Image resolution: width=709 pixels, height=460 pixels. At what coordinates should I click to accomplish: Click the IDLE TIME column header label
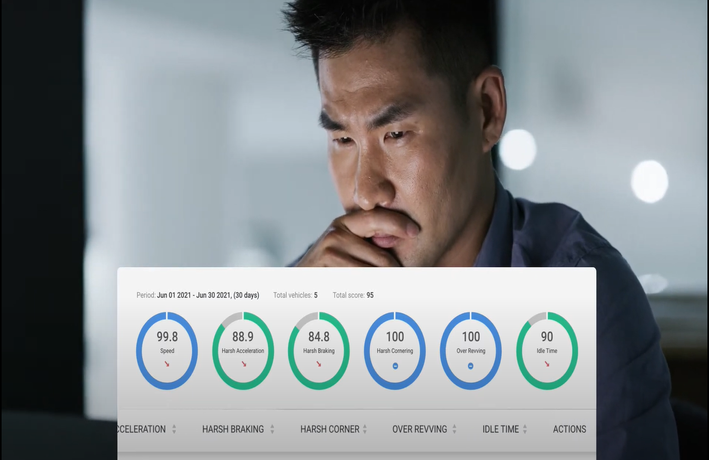(x=500, y=429)
